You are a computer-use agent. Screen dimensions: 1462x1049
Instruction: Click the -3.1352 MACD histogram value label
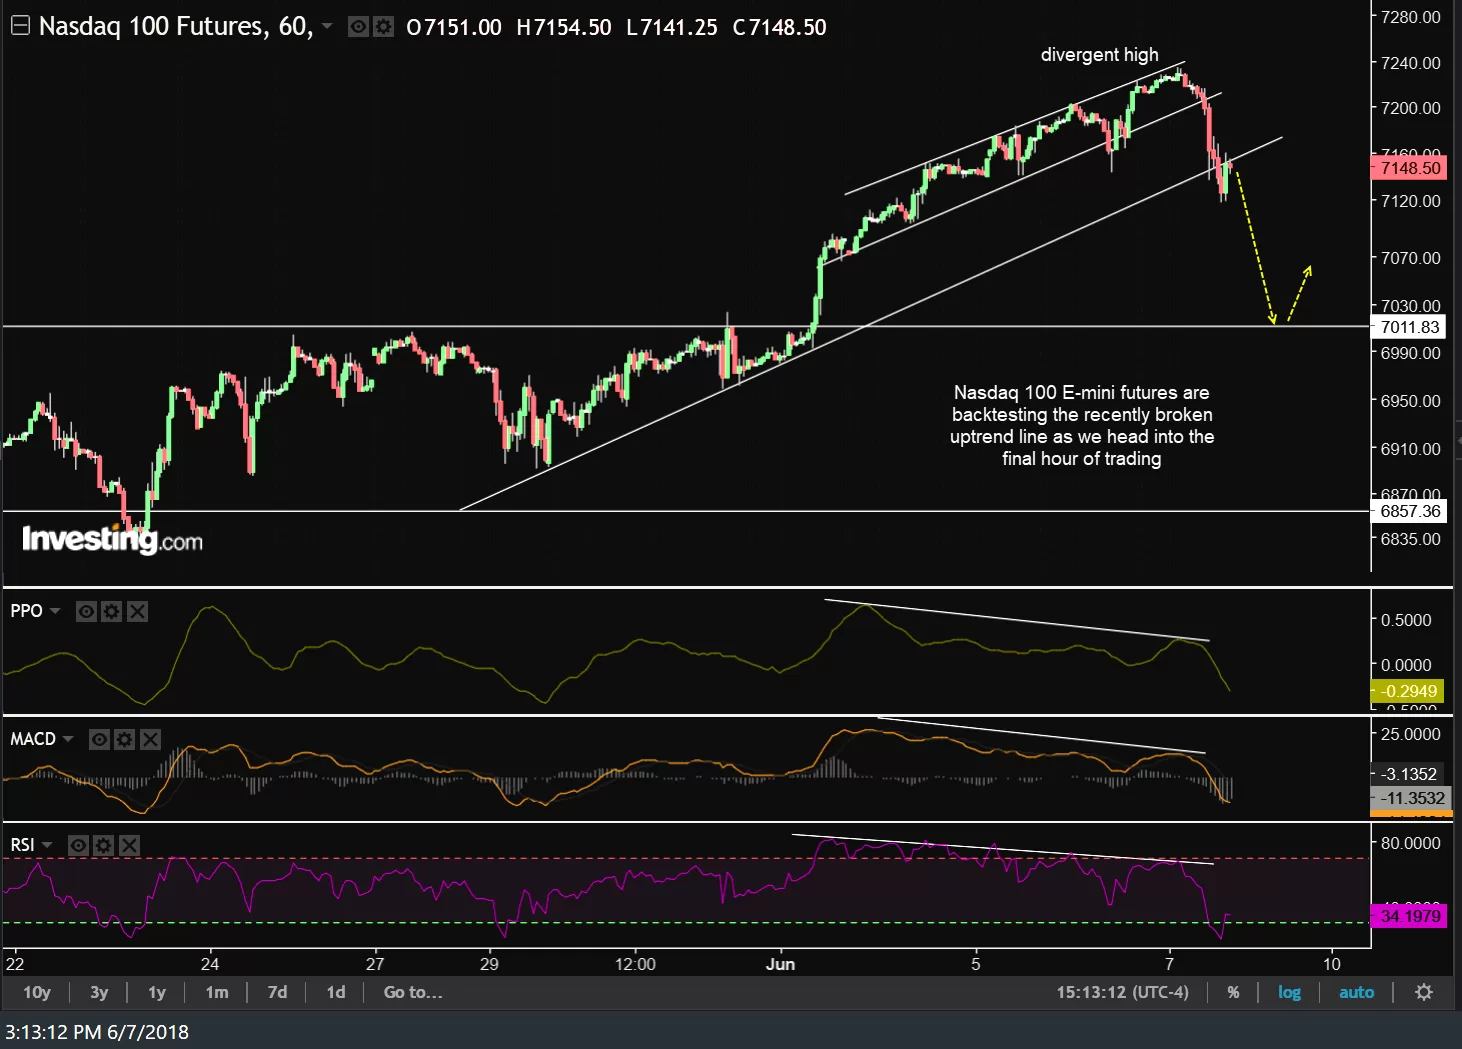click(x=1407, y=774)
